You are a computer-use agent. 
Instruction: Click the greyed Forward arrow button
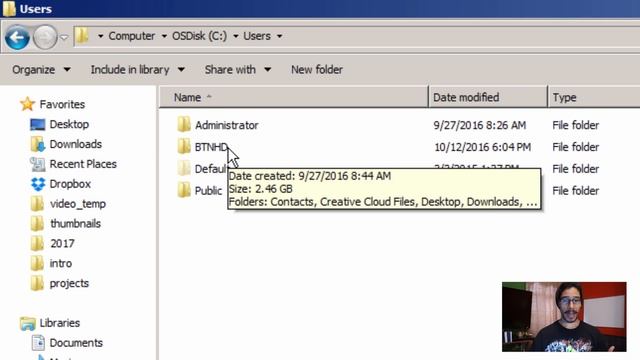[x=44, y=37]
